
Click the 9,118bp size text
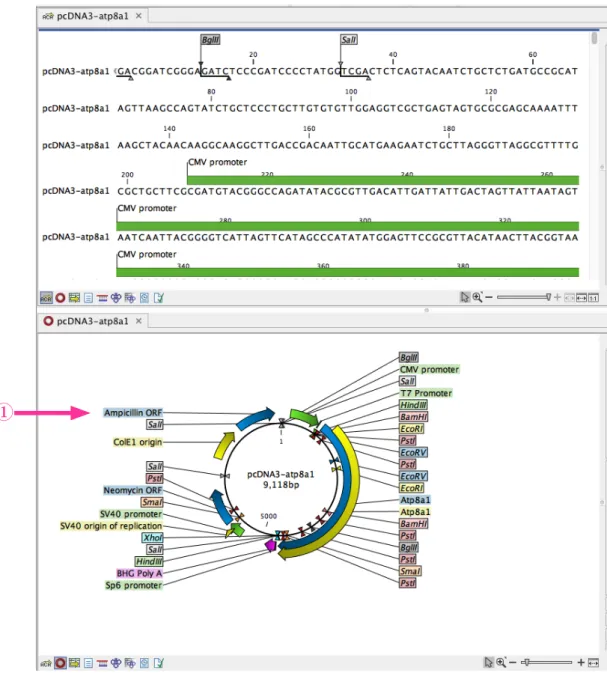[x=281, y=485]
